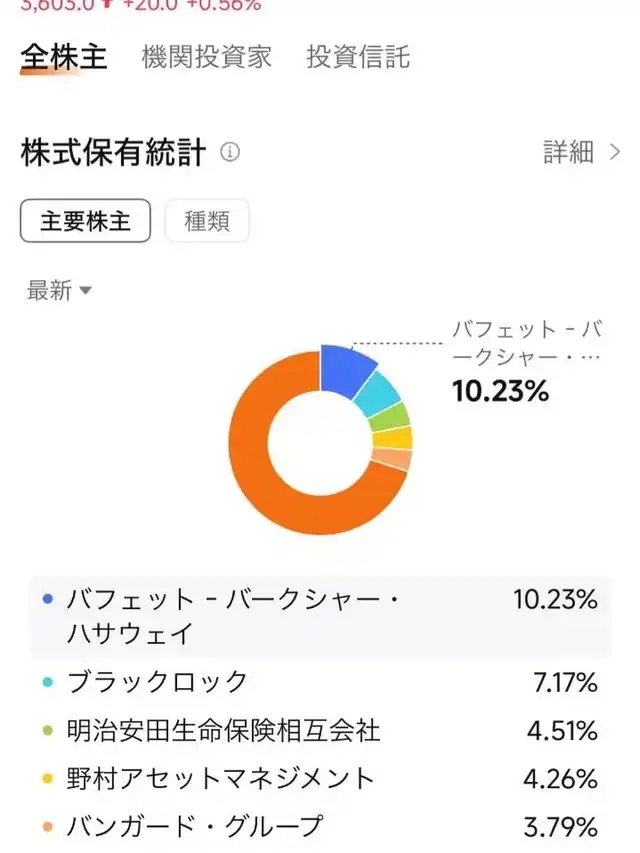Screen dimensions: 640x853
Task: Select the 7.17% ブラックロック row
Action: point(320,683)
